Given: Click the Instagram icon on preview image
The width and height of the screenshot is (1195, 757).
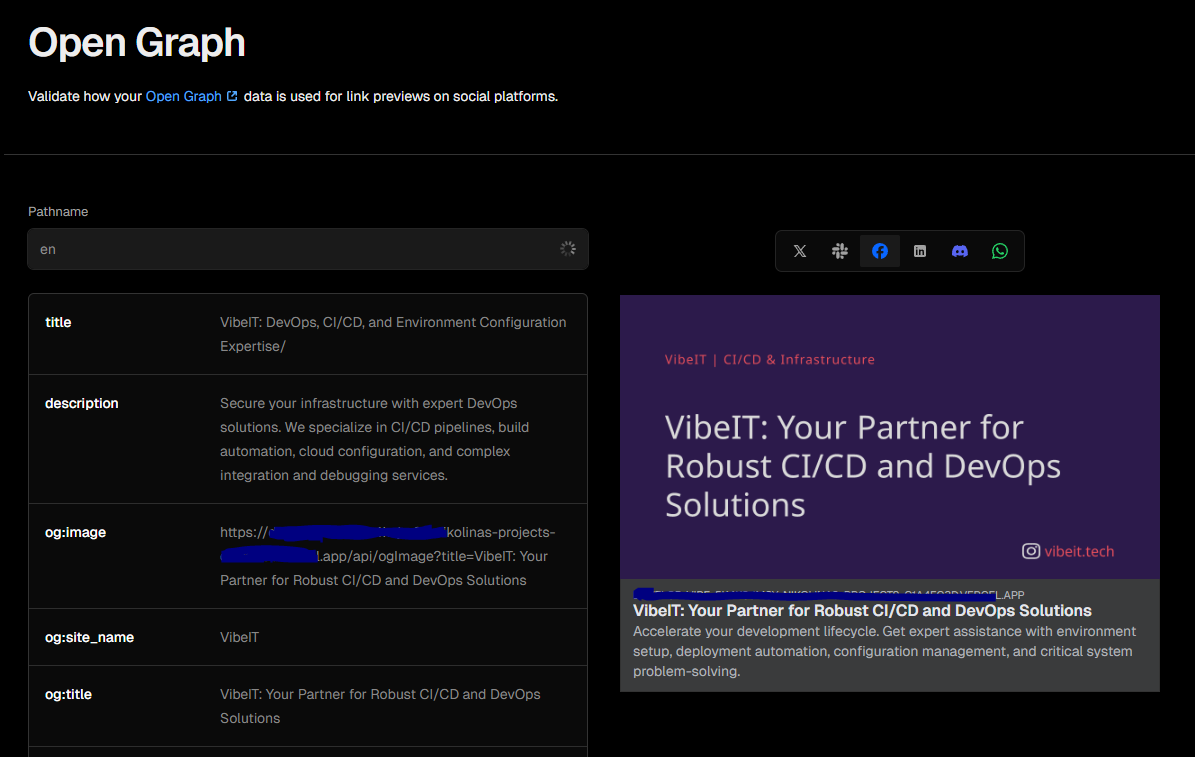Looking at the screenshot, I should point(1030,550).
